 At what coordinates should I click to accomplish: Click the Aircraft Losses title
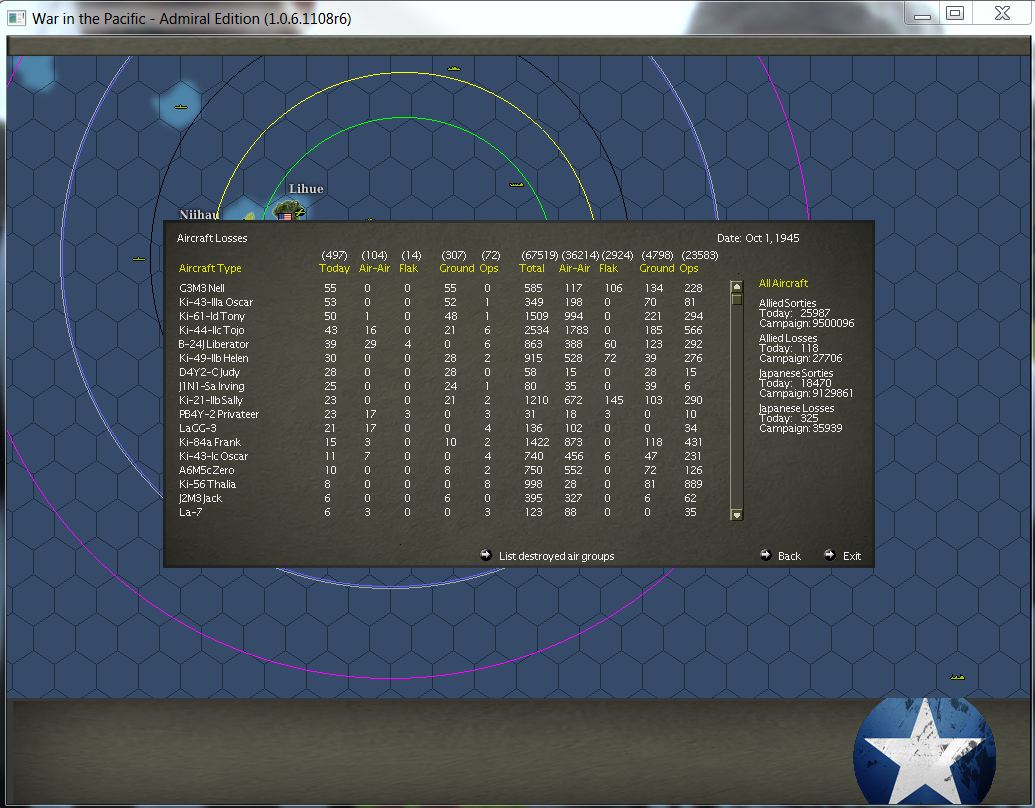click(212, 238)
